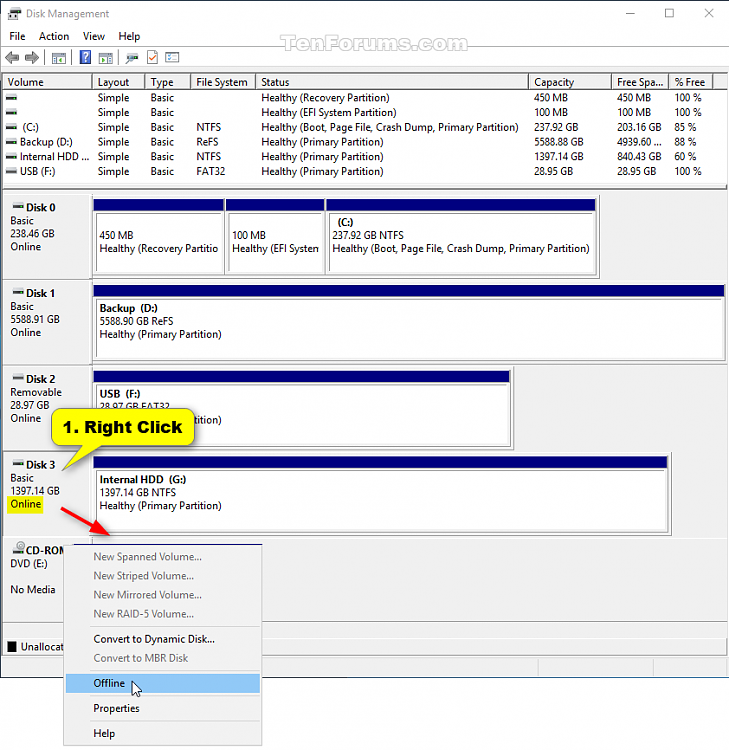The image size is (729, 750).
Task: Sort by the Free Space column header
Action: (640, 82)
